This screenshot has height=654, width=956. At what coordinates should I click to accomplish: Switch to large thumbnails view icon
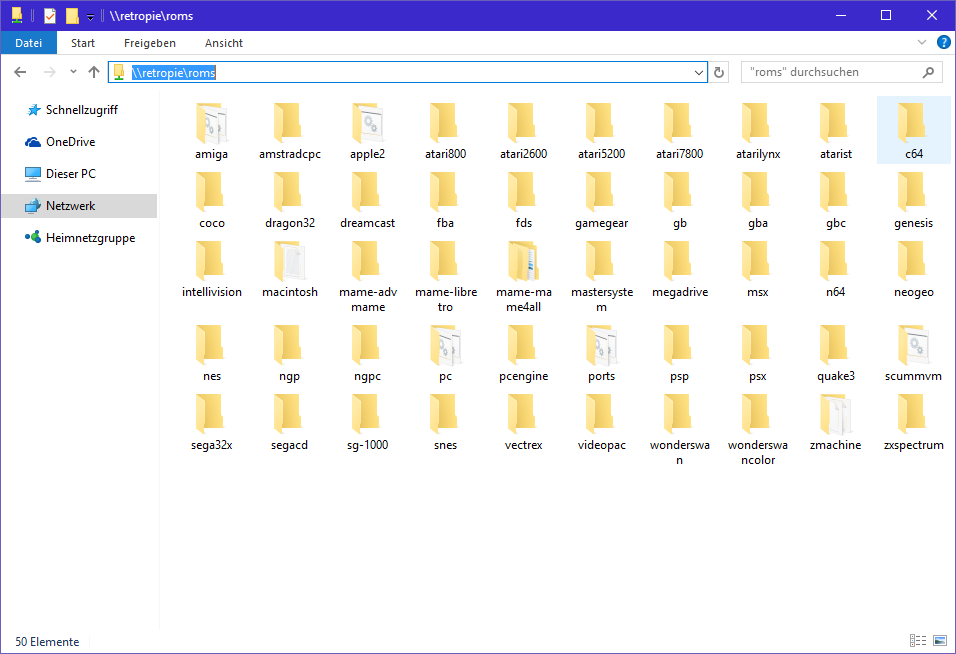point(939,640)
